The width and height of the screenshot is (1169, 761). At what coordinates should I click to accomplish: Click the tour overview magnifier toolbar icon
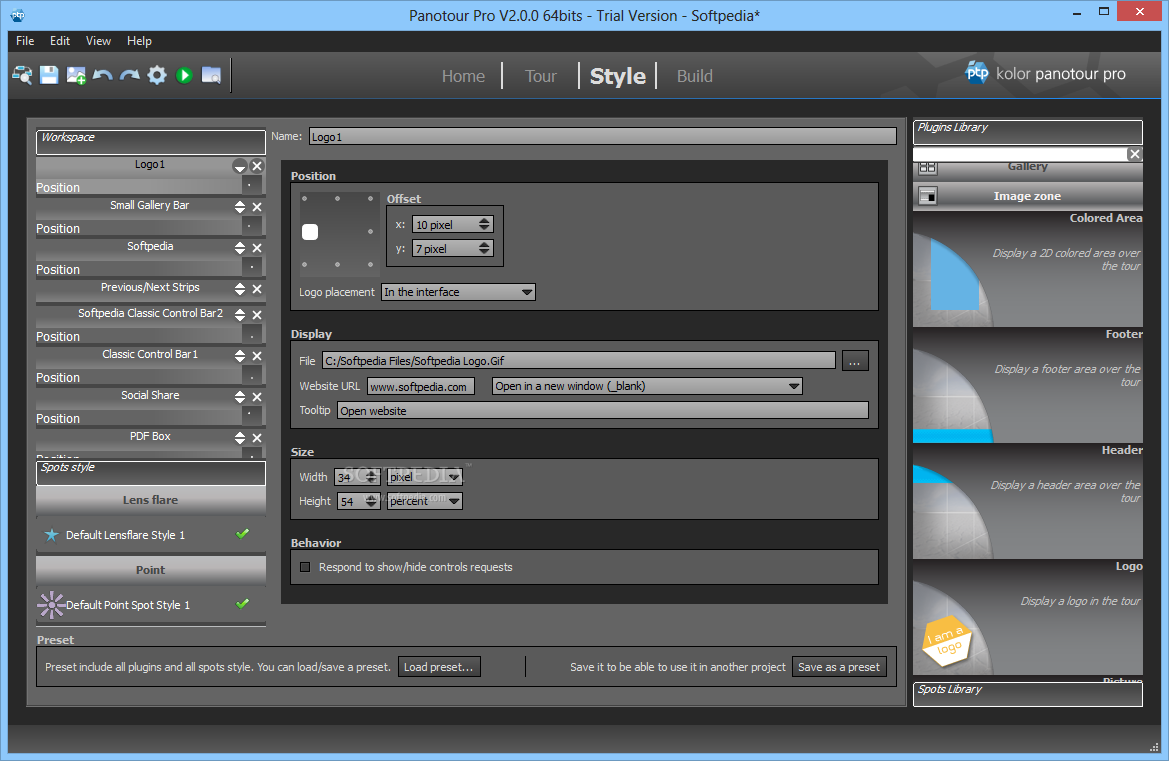click(x=22, y=75)
